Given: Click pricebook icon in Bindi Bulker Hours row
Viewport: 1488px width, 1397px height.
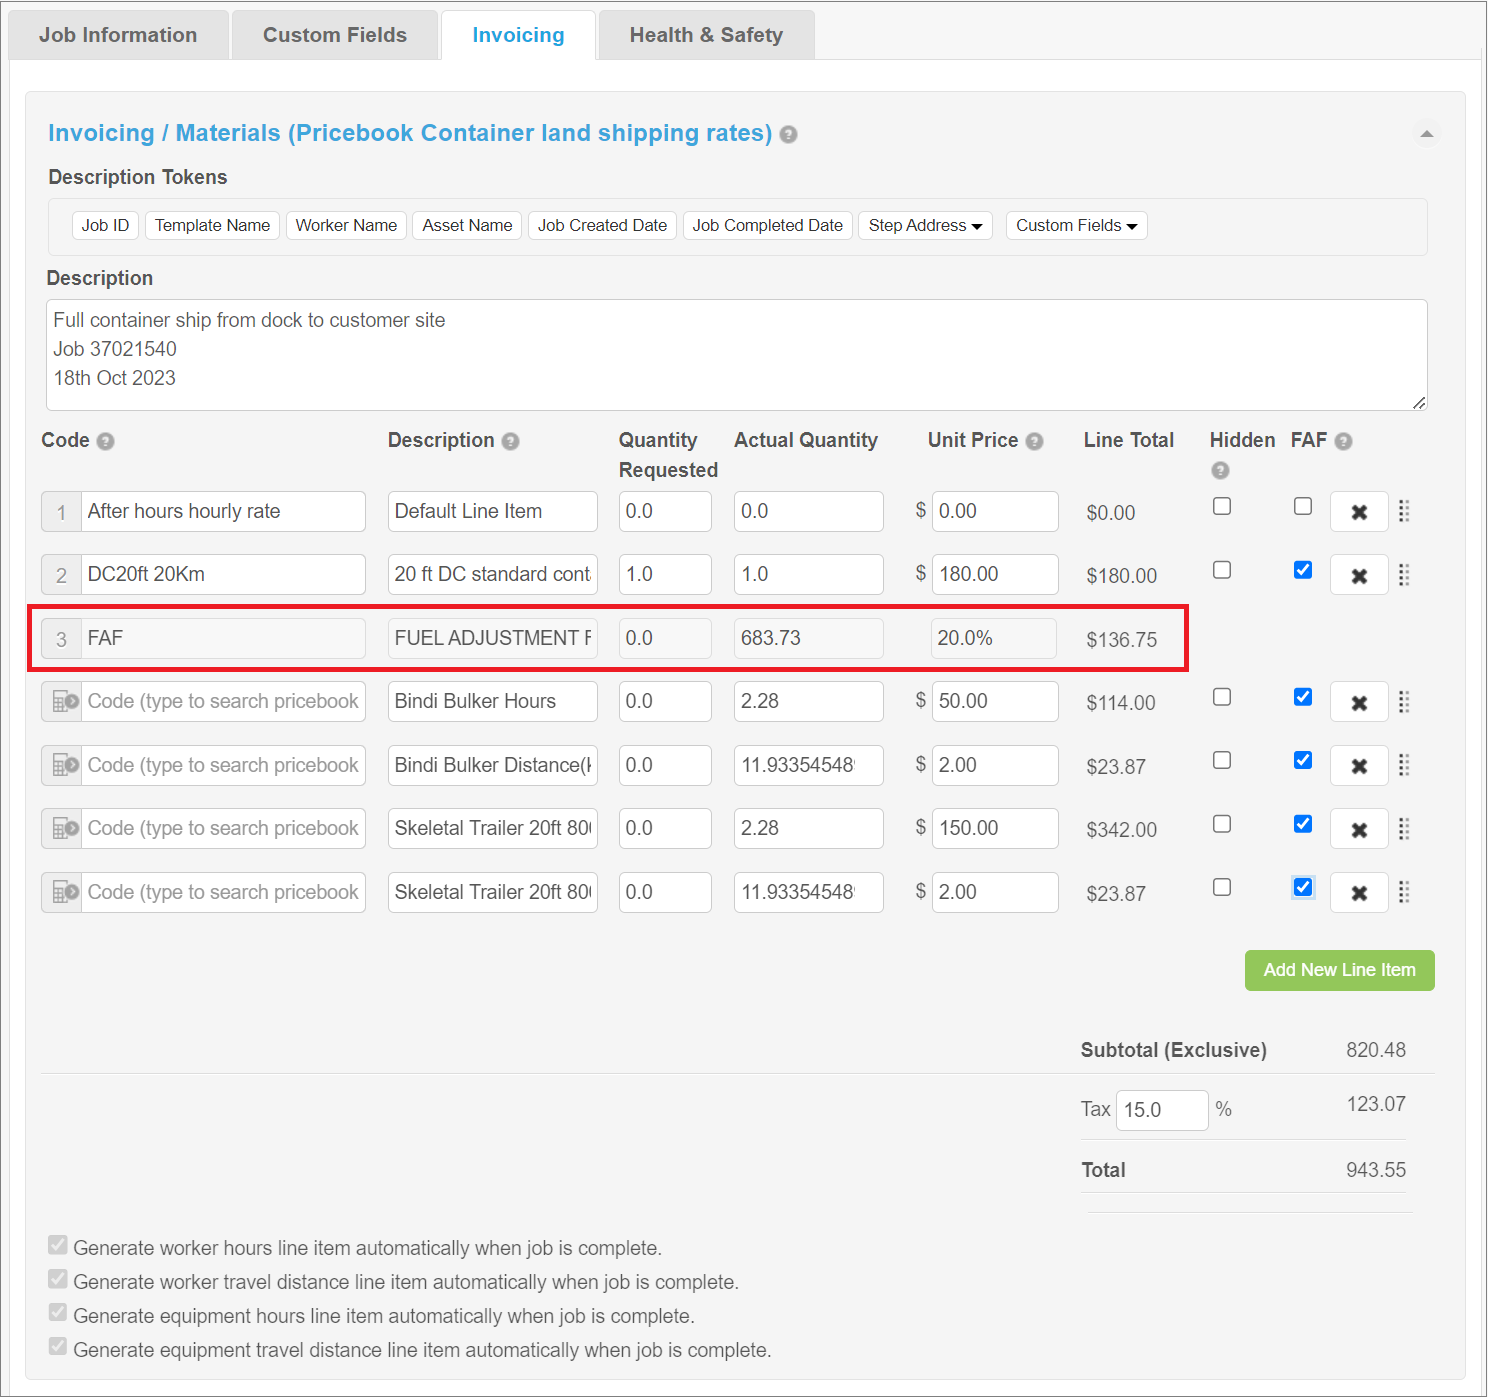Looking at the screenshot, I should [x=62, y=701].
